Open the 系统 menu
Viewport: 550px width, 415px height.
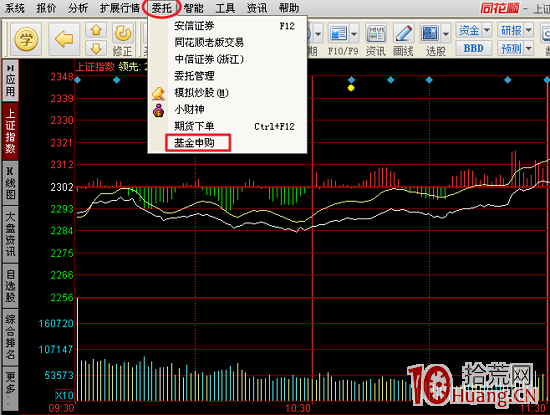(x=15, y=8)
